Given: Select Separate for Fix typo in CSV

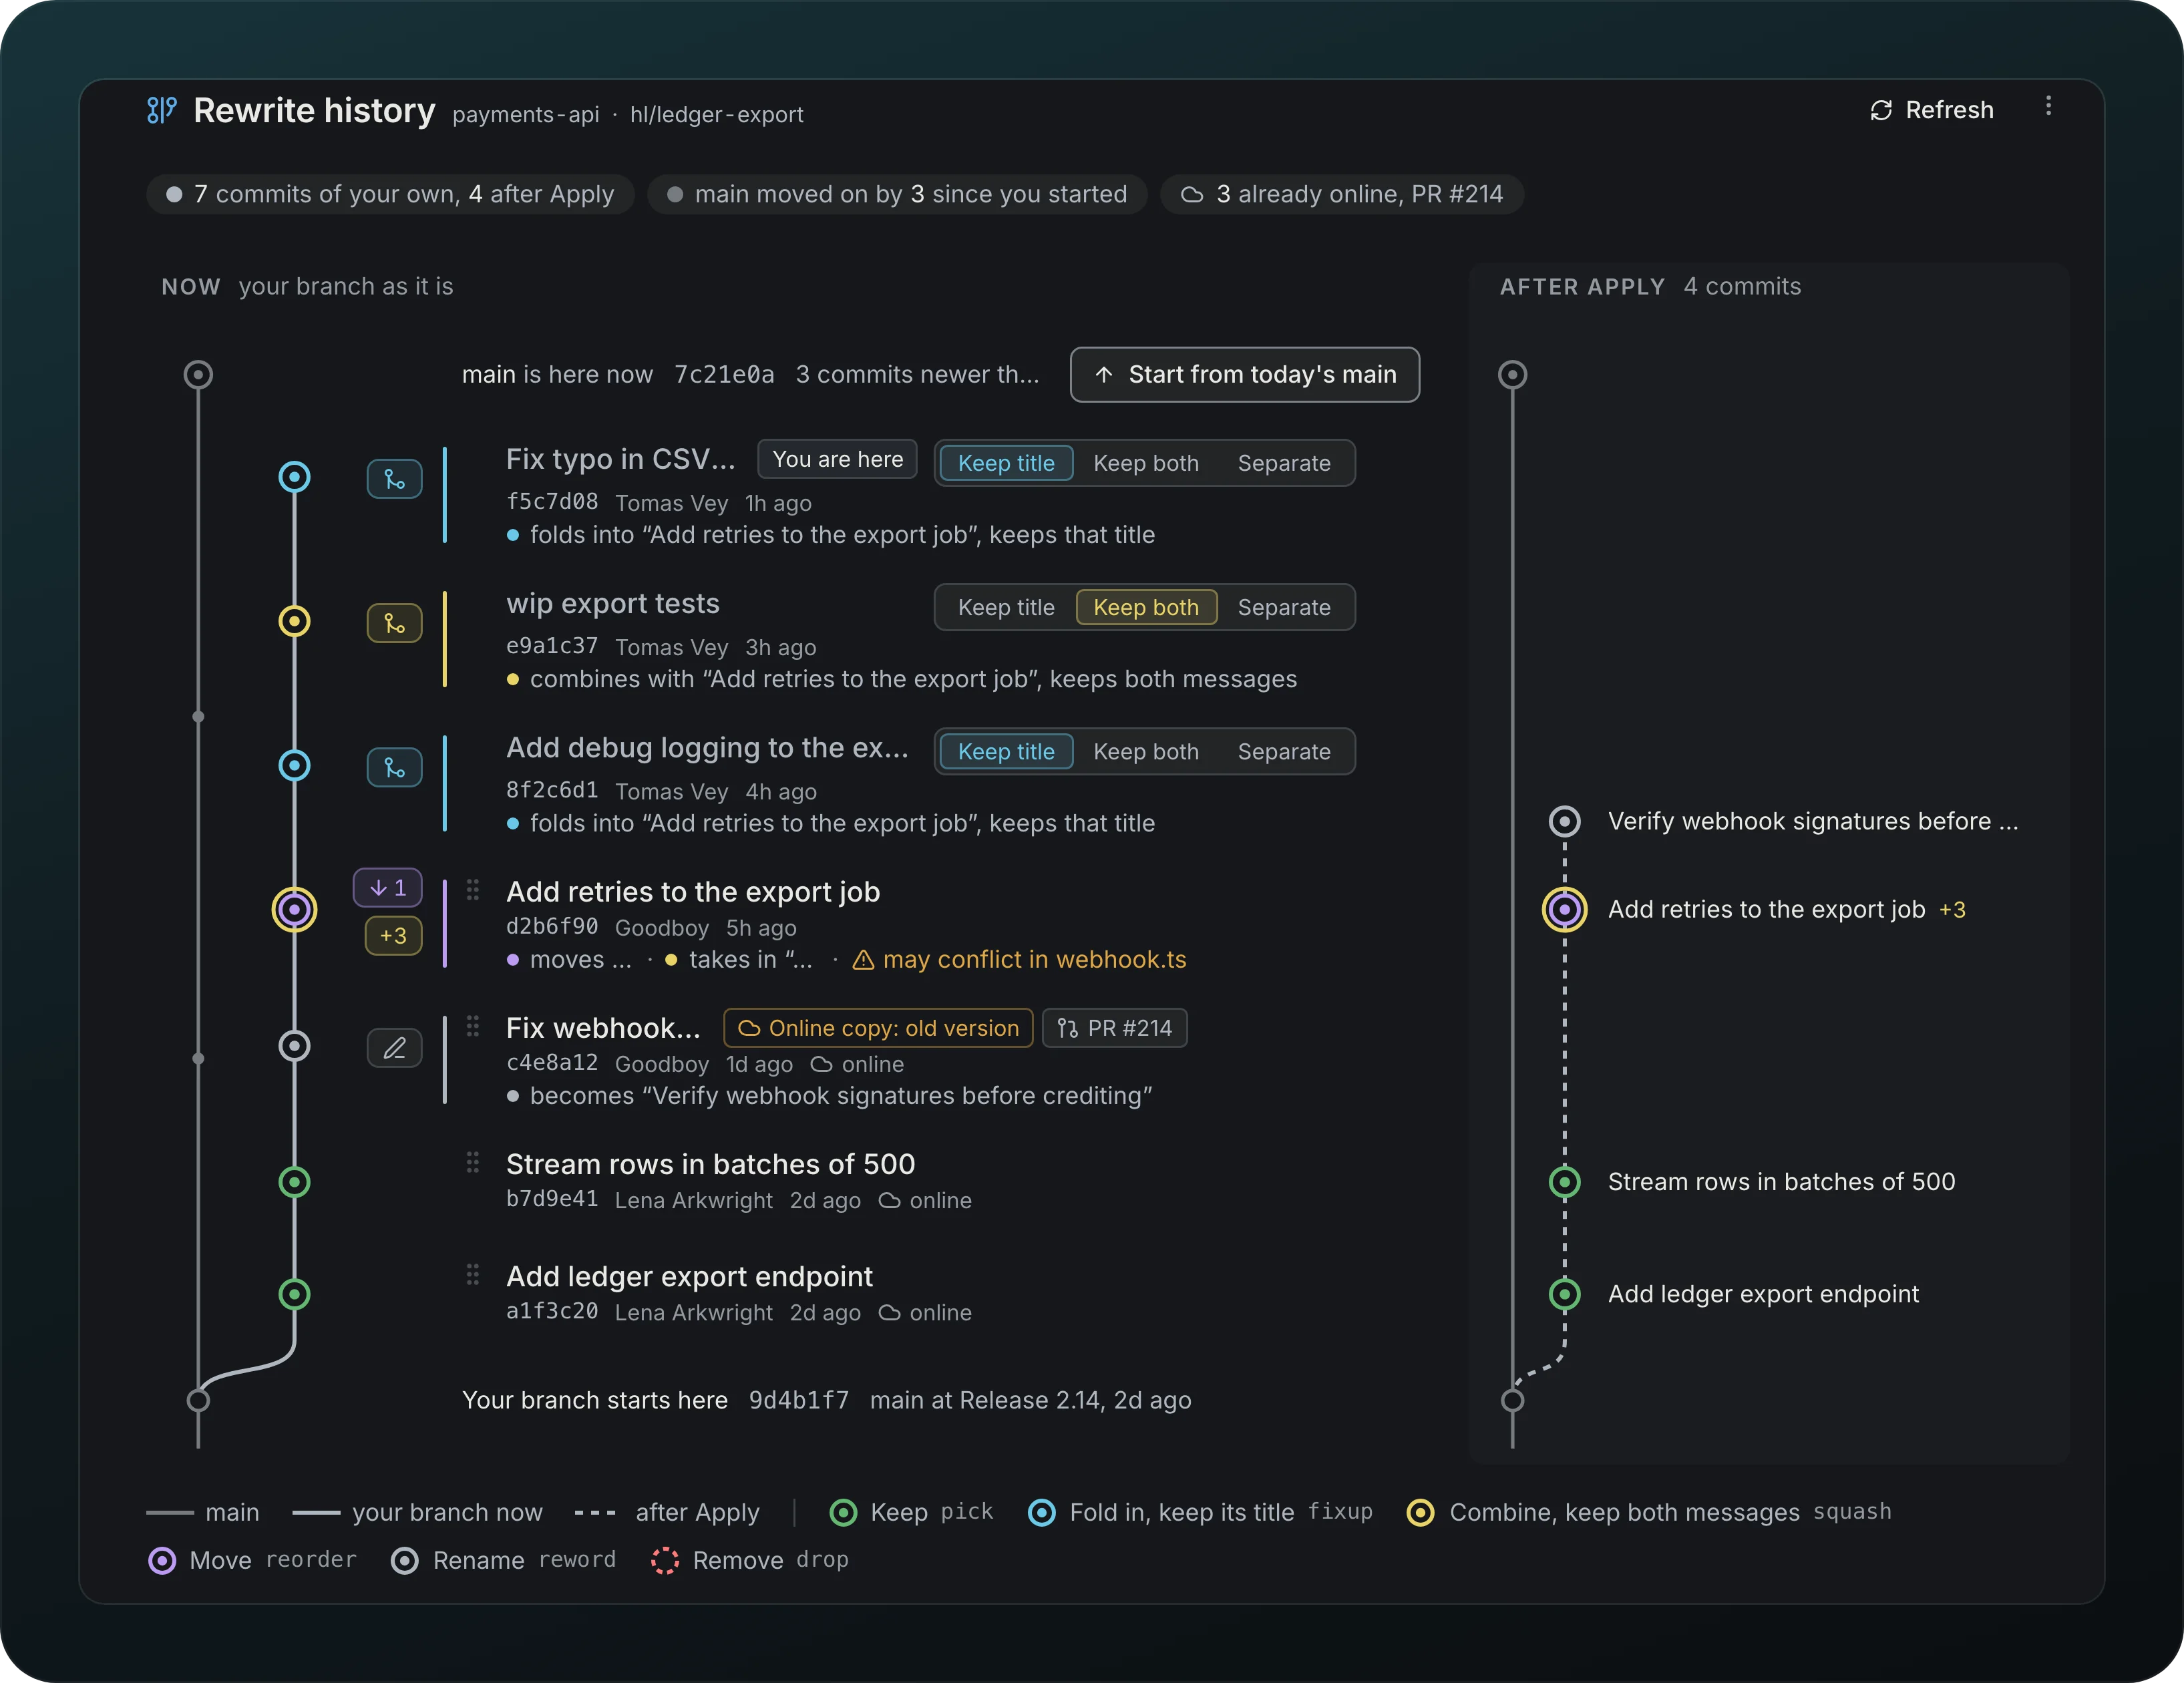Looking at the screenshot, I should (x=1284, y=463).
